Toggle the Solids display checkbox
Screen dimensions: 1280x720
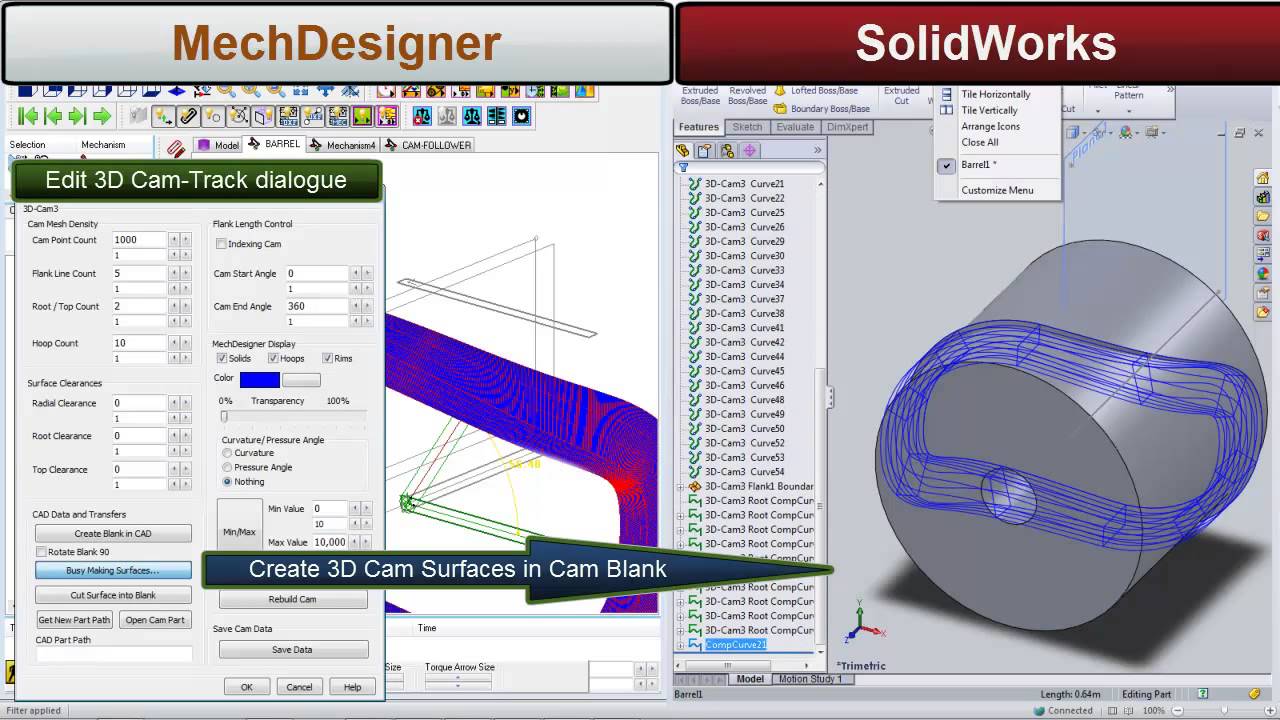click(222, 358)
